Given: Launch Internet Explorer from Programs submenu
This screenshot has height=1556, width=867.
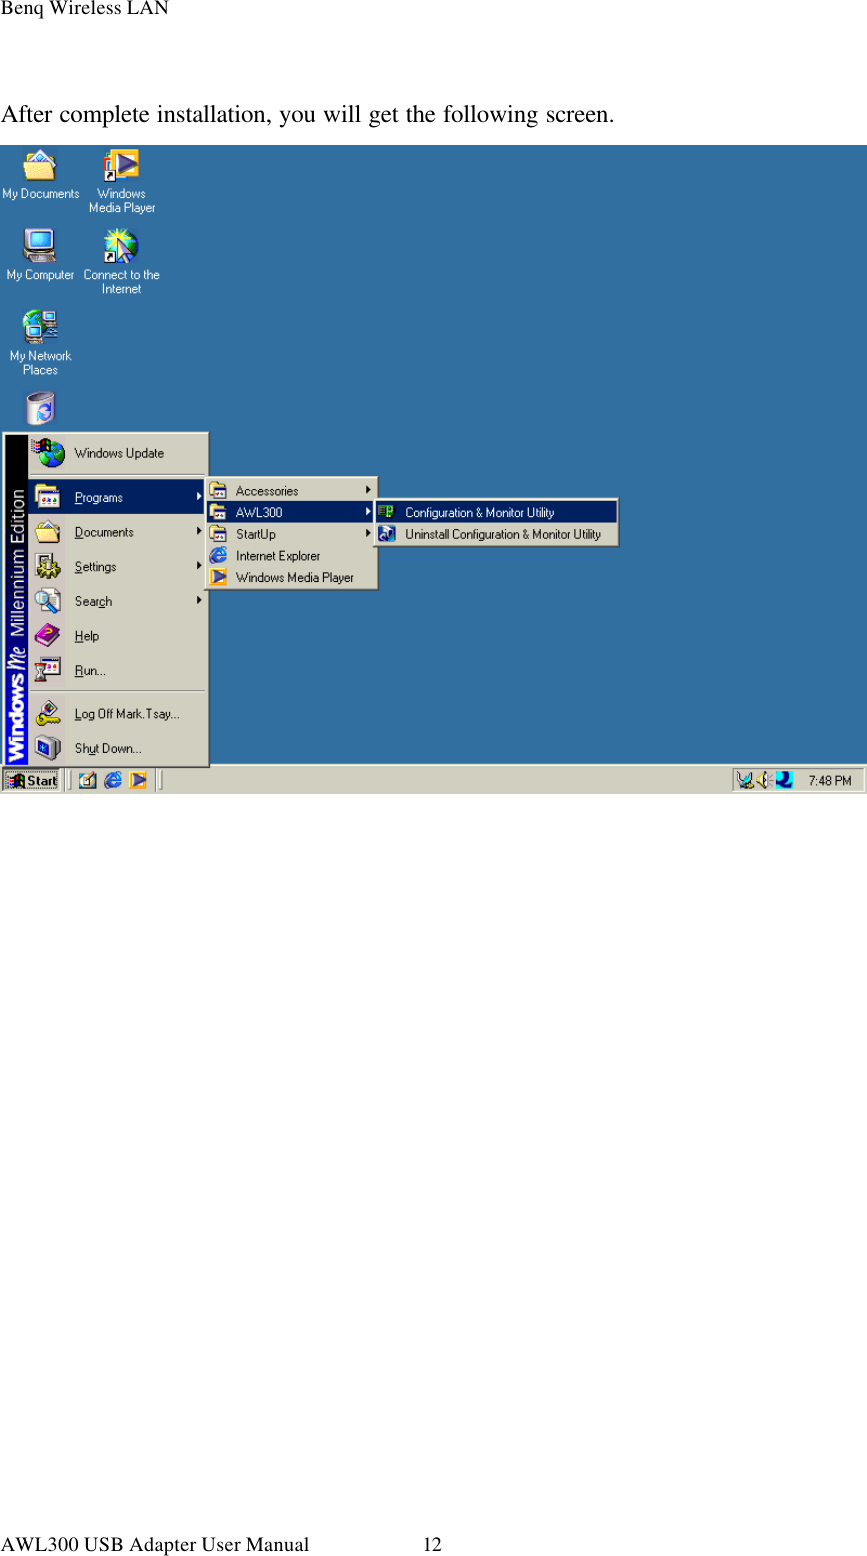Looking at the screenshot, I should click(291, 556).
